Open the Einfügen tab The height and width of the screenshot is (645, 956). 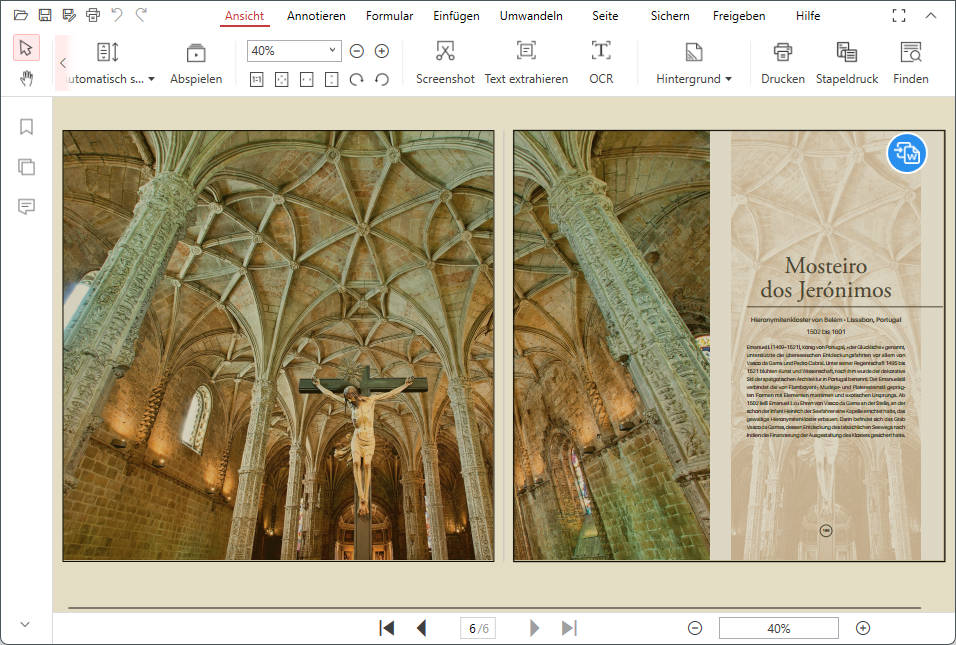[457, 16]
